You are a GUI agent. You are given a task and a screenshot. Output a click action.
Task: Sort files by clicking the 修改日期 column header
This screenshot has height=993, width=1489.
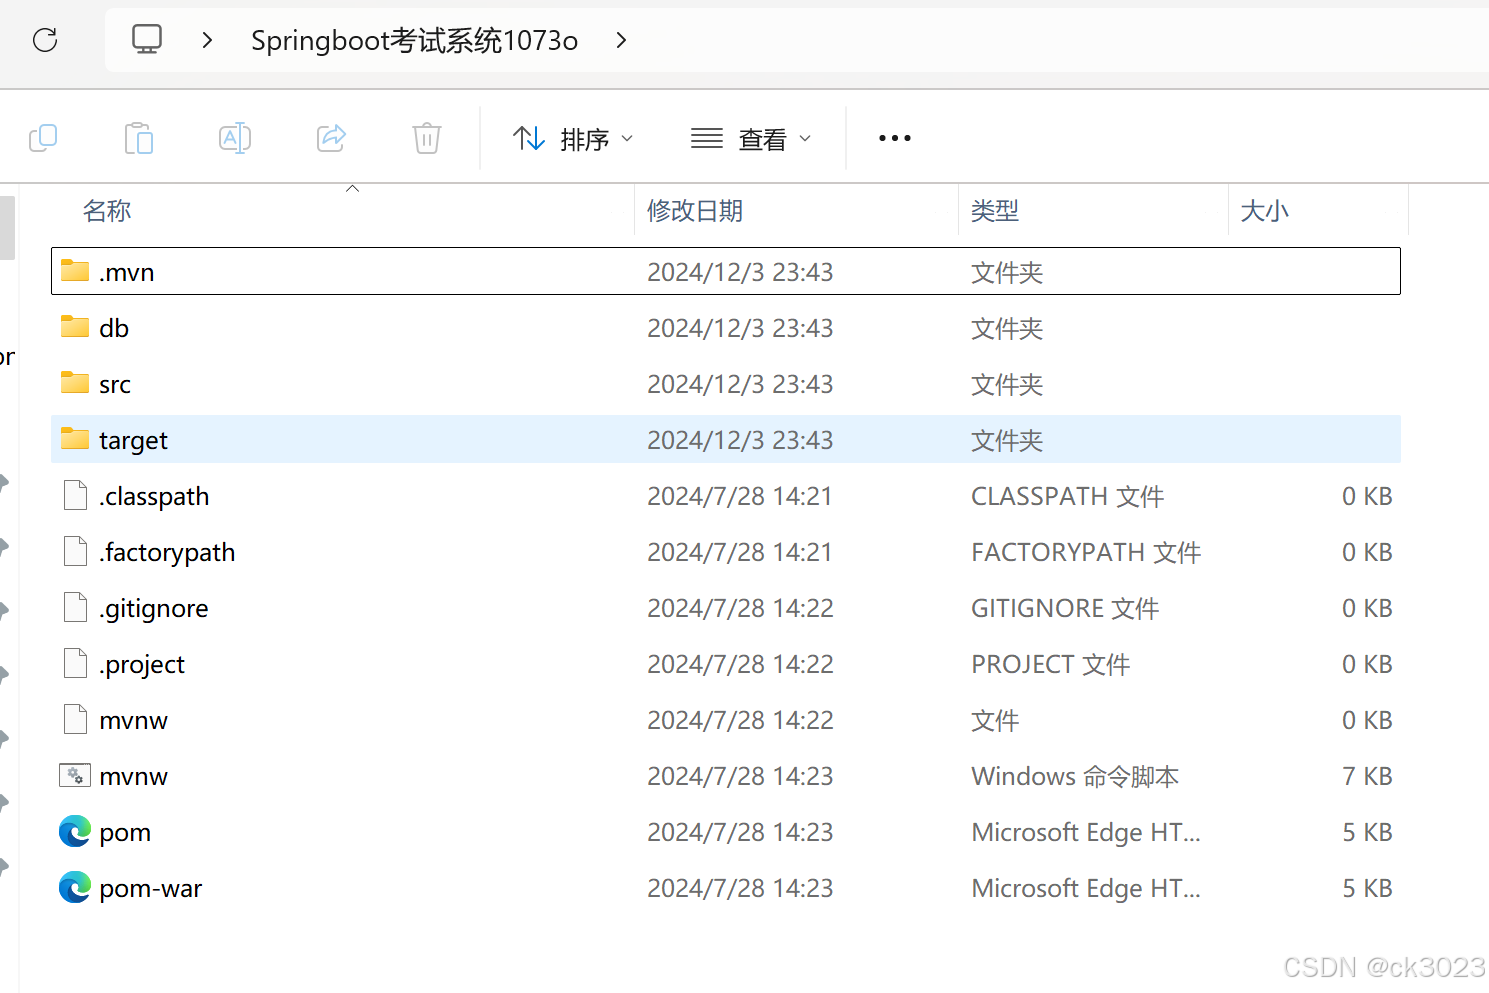click(x=695, y=211)
